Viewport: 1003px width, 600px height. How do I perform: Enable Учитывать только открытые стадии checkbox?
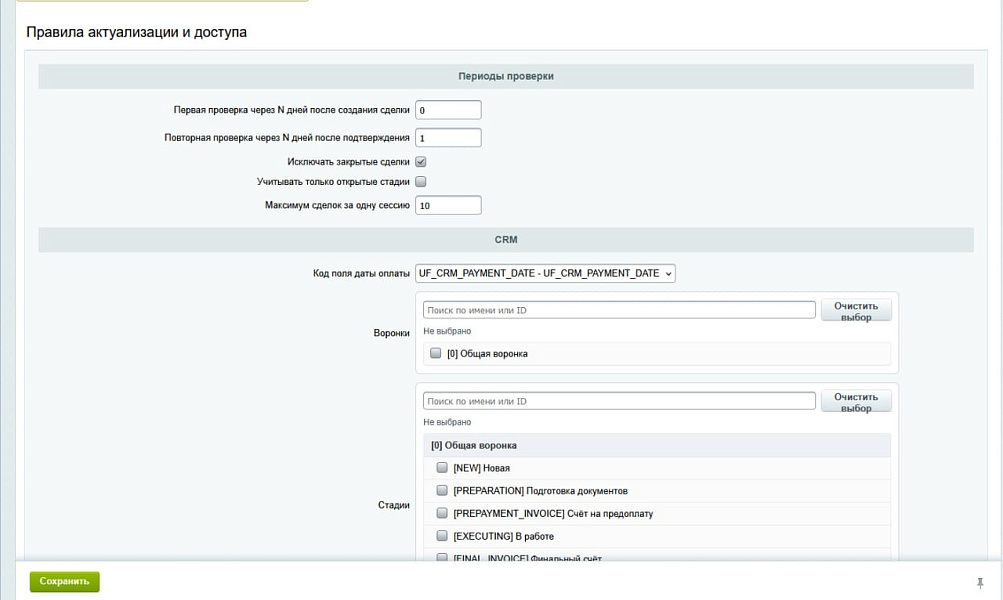pyautogui.click(x=420, y=182)
